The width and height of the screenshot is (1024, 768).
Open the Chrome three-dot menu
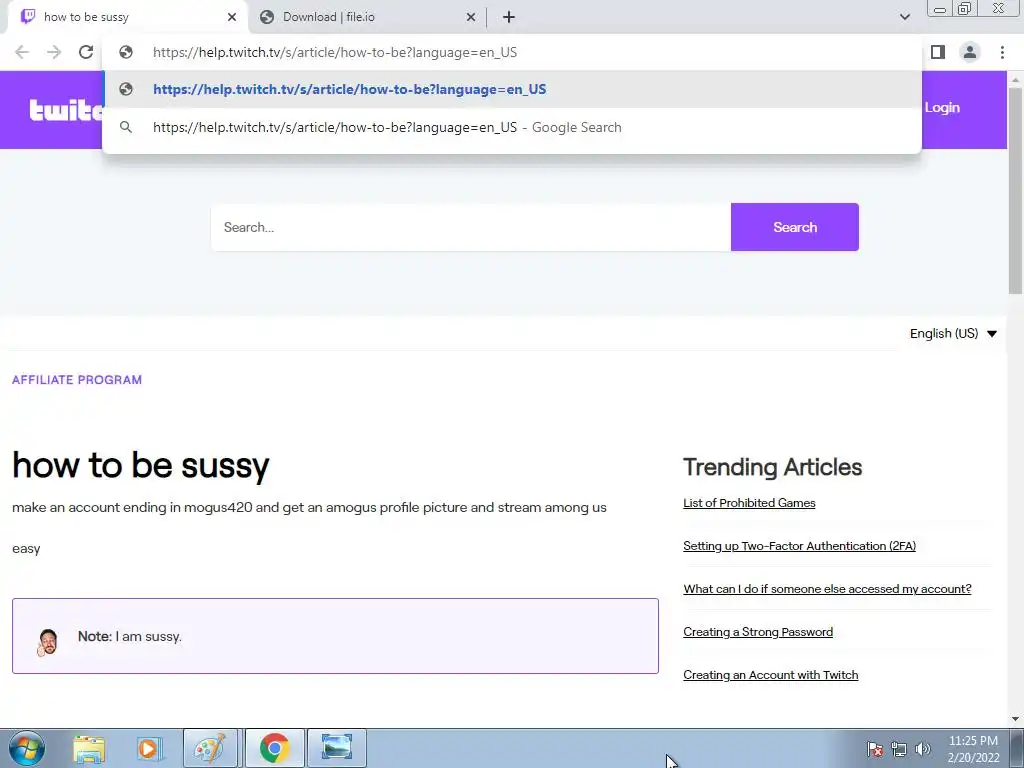1002,52
